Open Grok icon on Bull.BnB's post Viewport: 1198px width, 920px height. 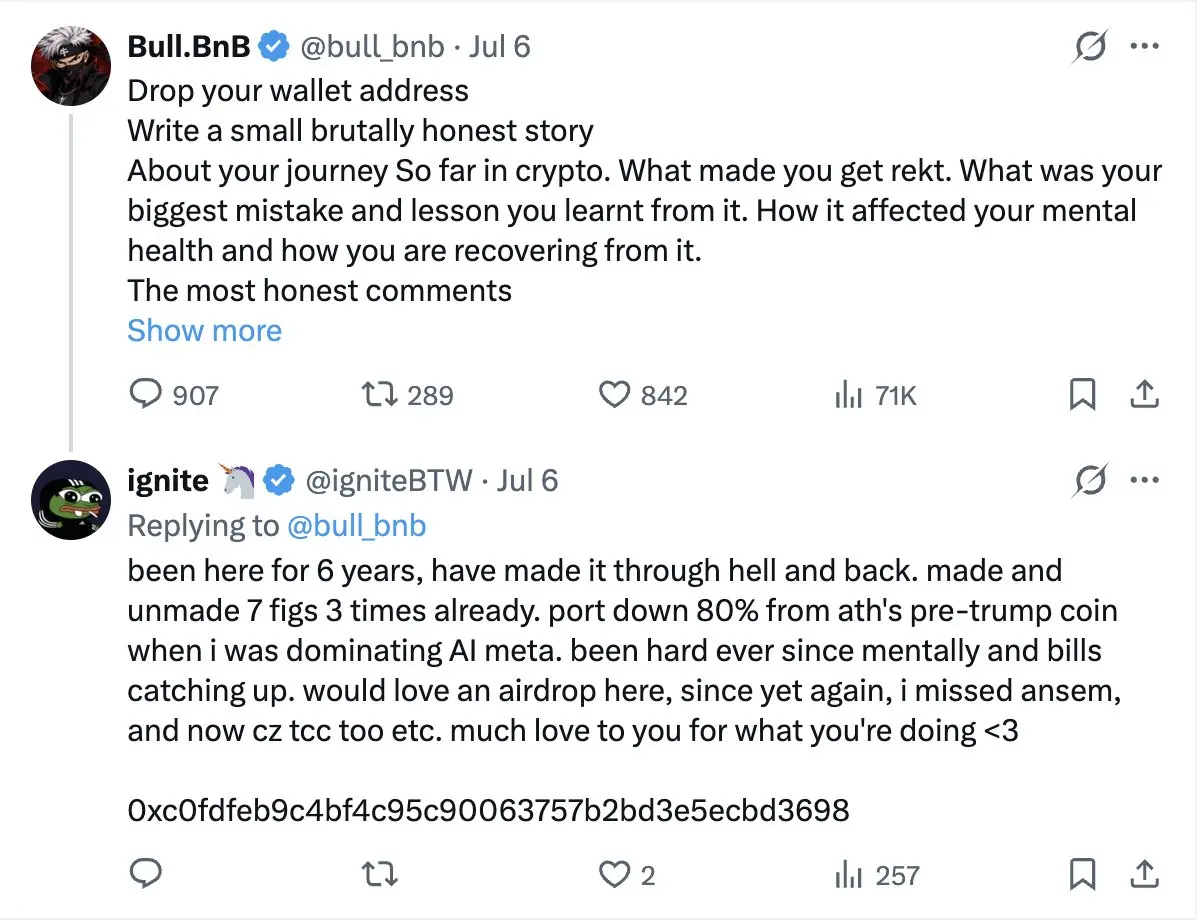pos(1090,47)
